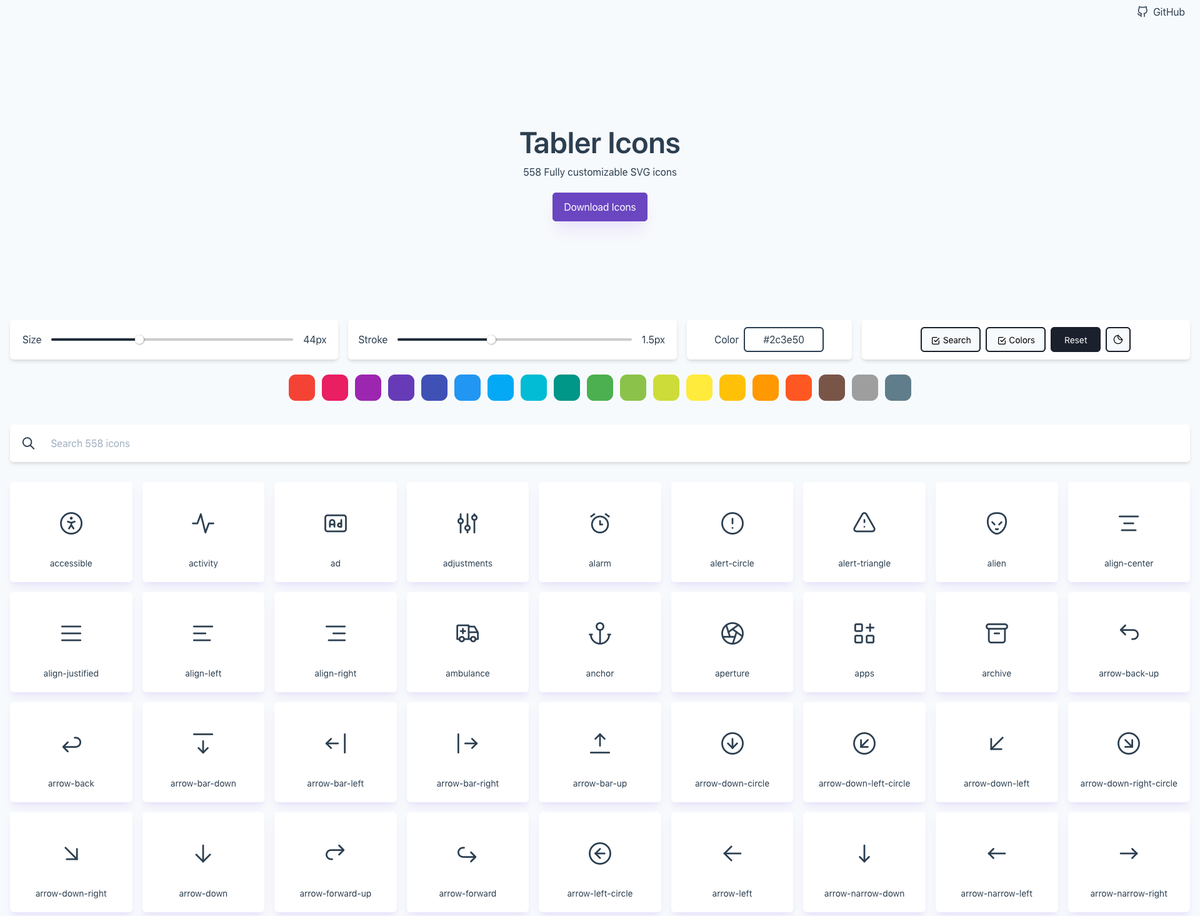Click the Reset button
This screenshot has width=1200, height=916.
(1075, 340)
